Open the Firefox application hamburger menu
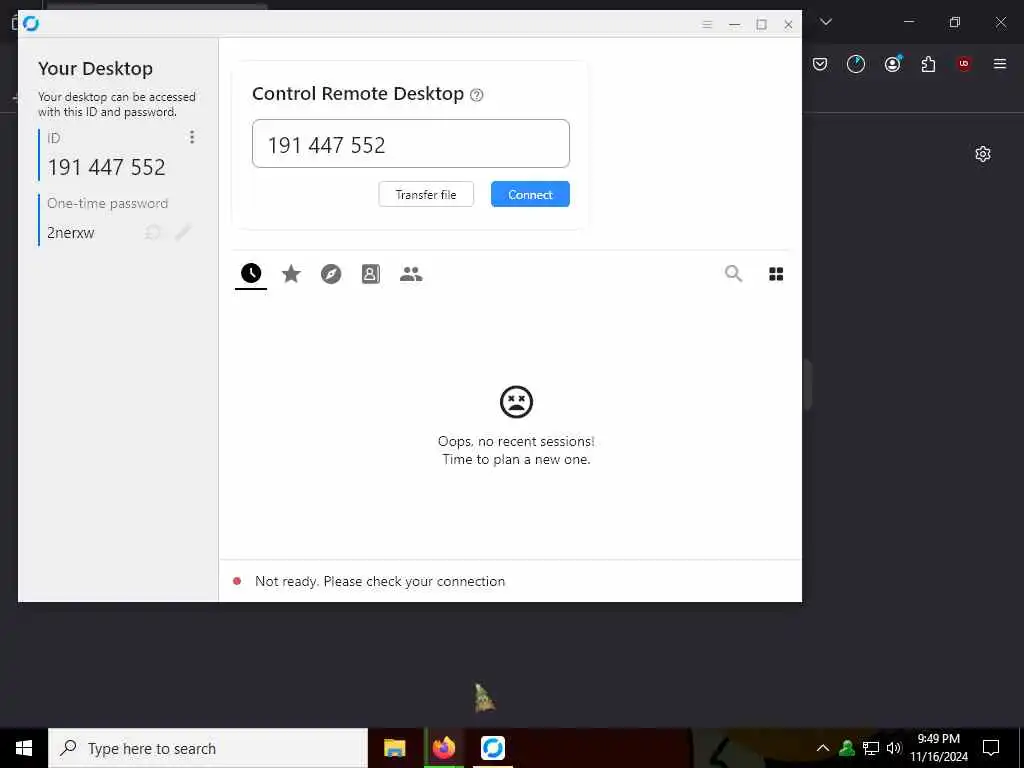 [x=1000, y=63]
